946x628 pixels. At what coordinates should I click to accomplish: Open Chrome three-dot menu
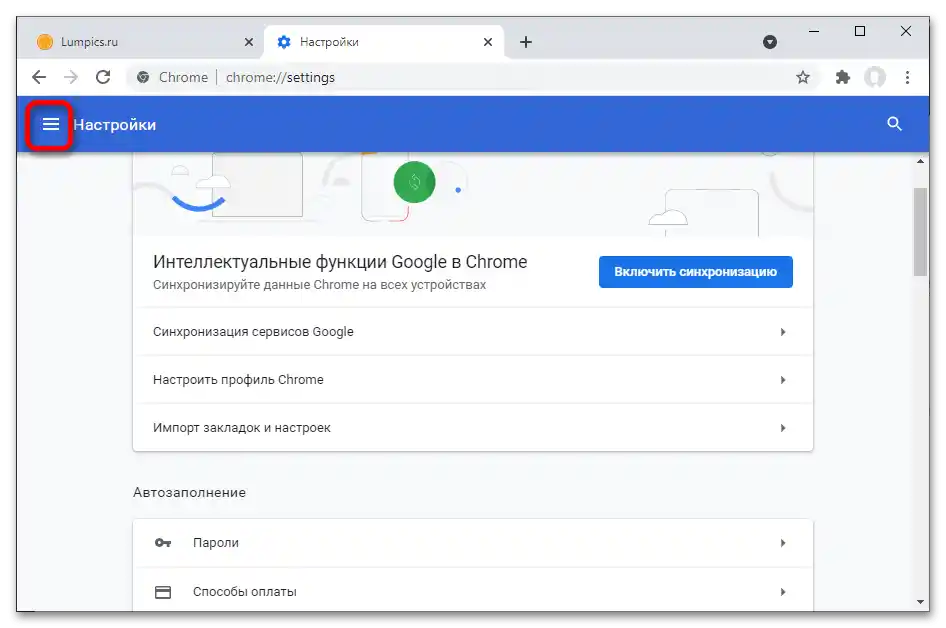coord(907,77)
